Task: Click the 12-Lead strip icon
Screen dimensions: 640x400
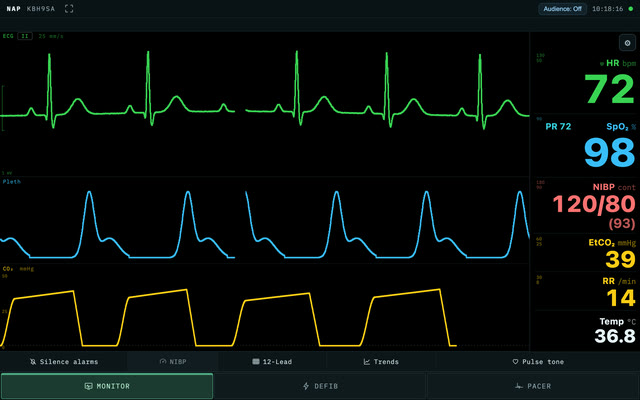Action: (x=256, y=362)
